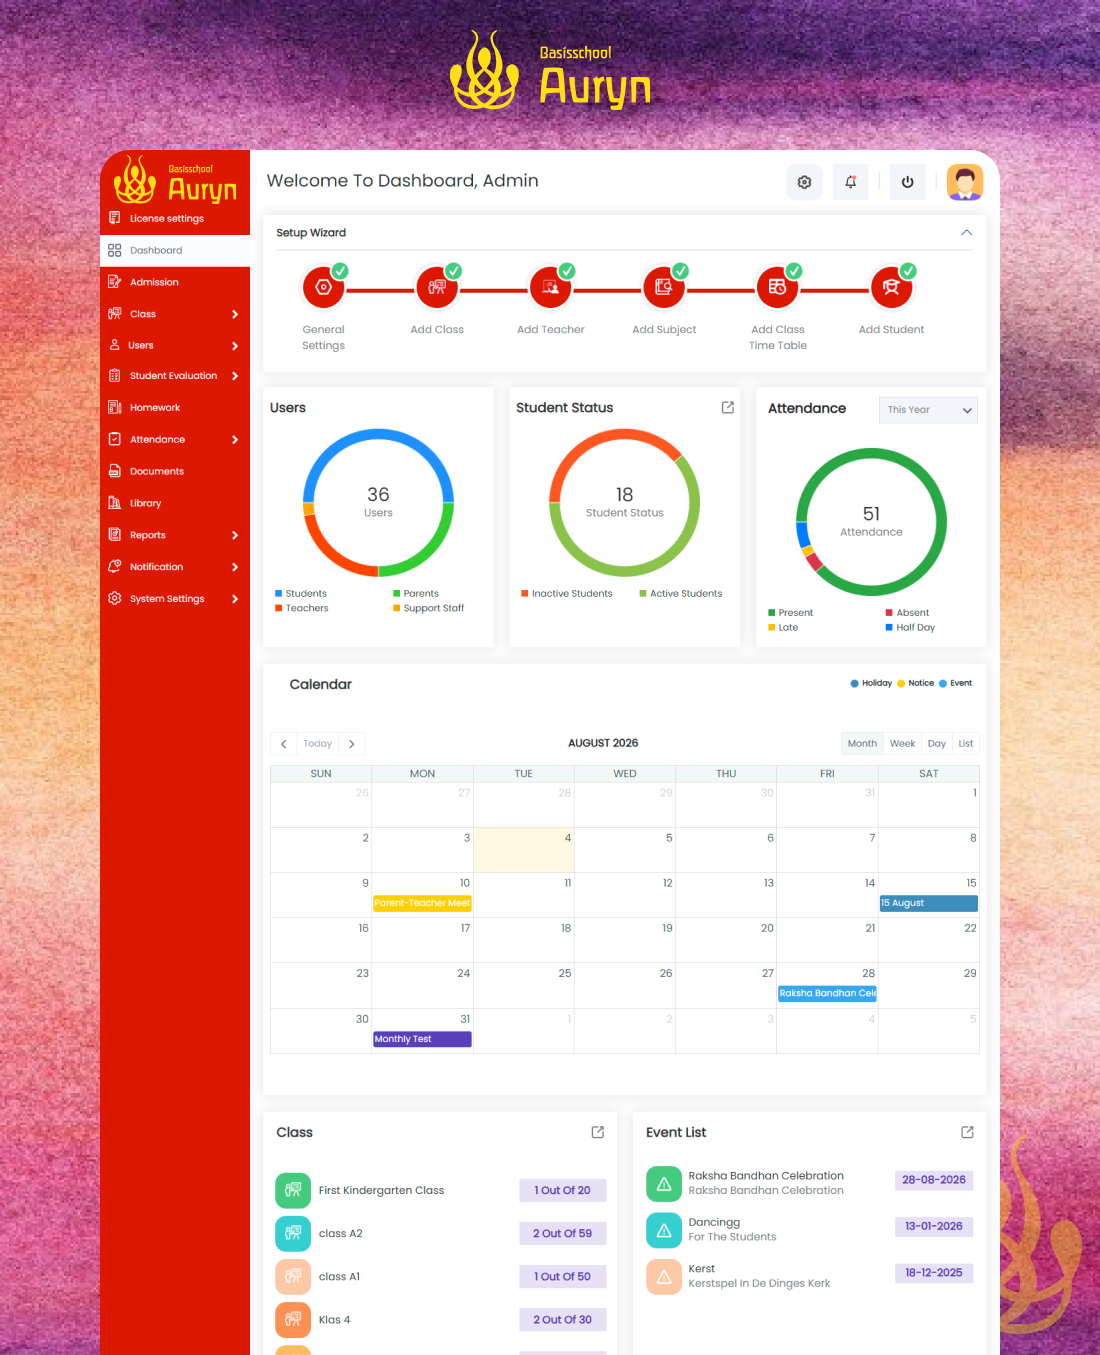Click the calendar Today button
This screenshot has height=1355, width=1100.
point(317,744)
